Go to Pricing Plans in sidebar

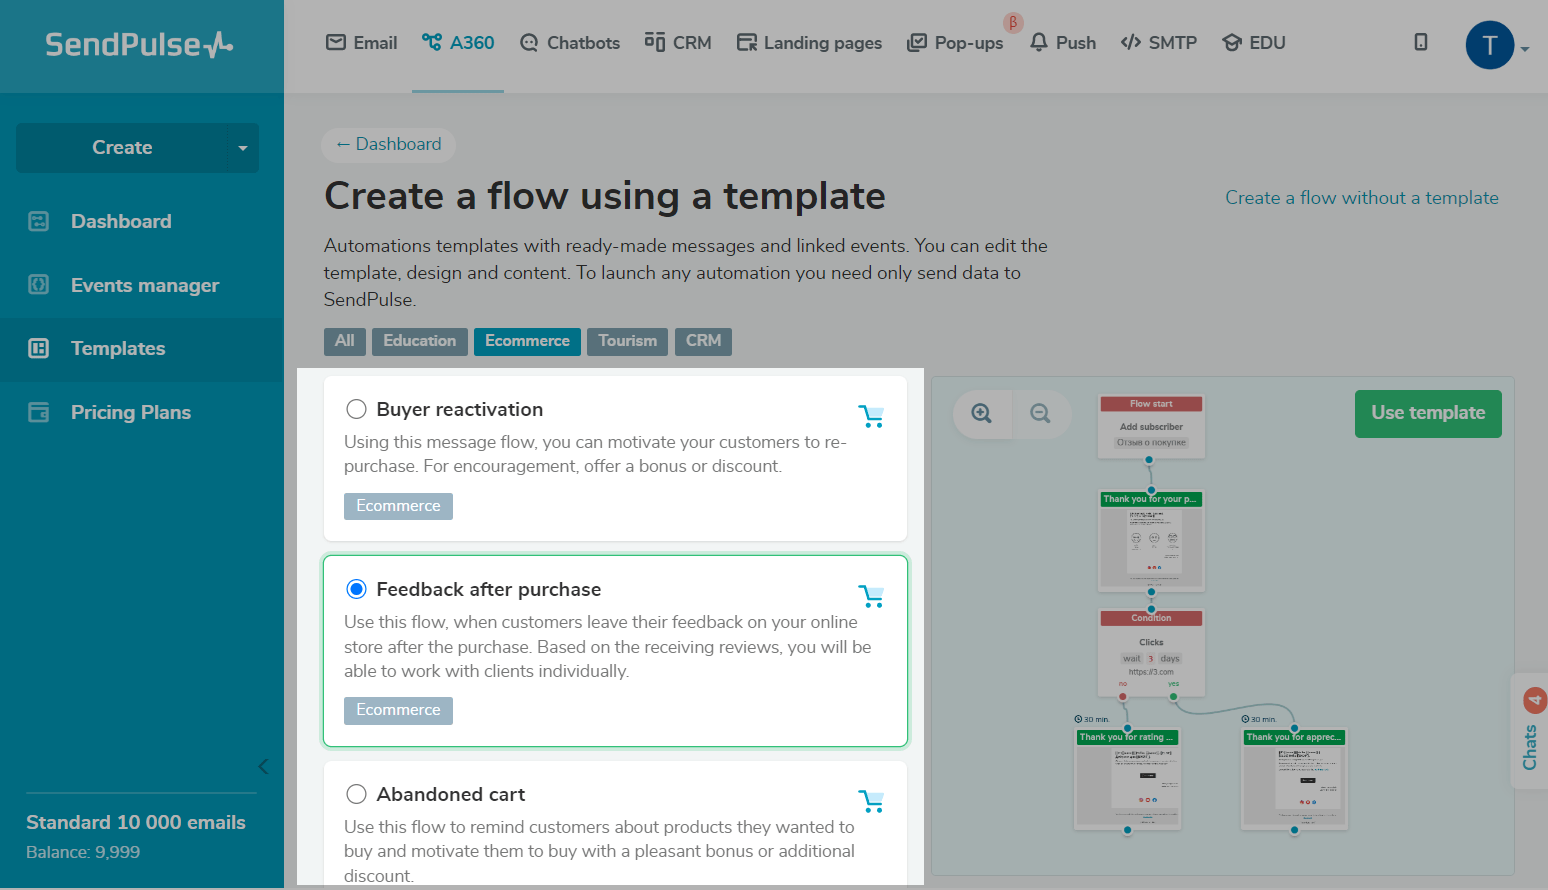pos(130,412)
